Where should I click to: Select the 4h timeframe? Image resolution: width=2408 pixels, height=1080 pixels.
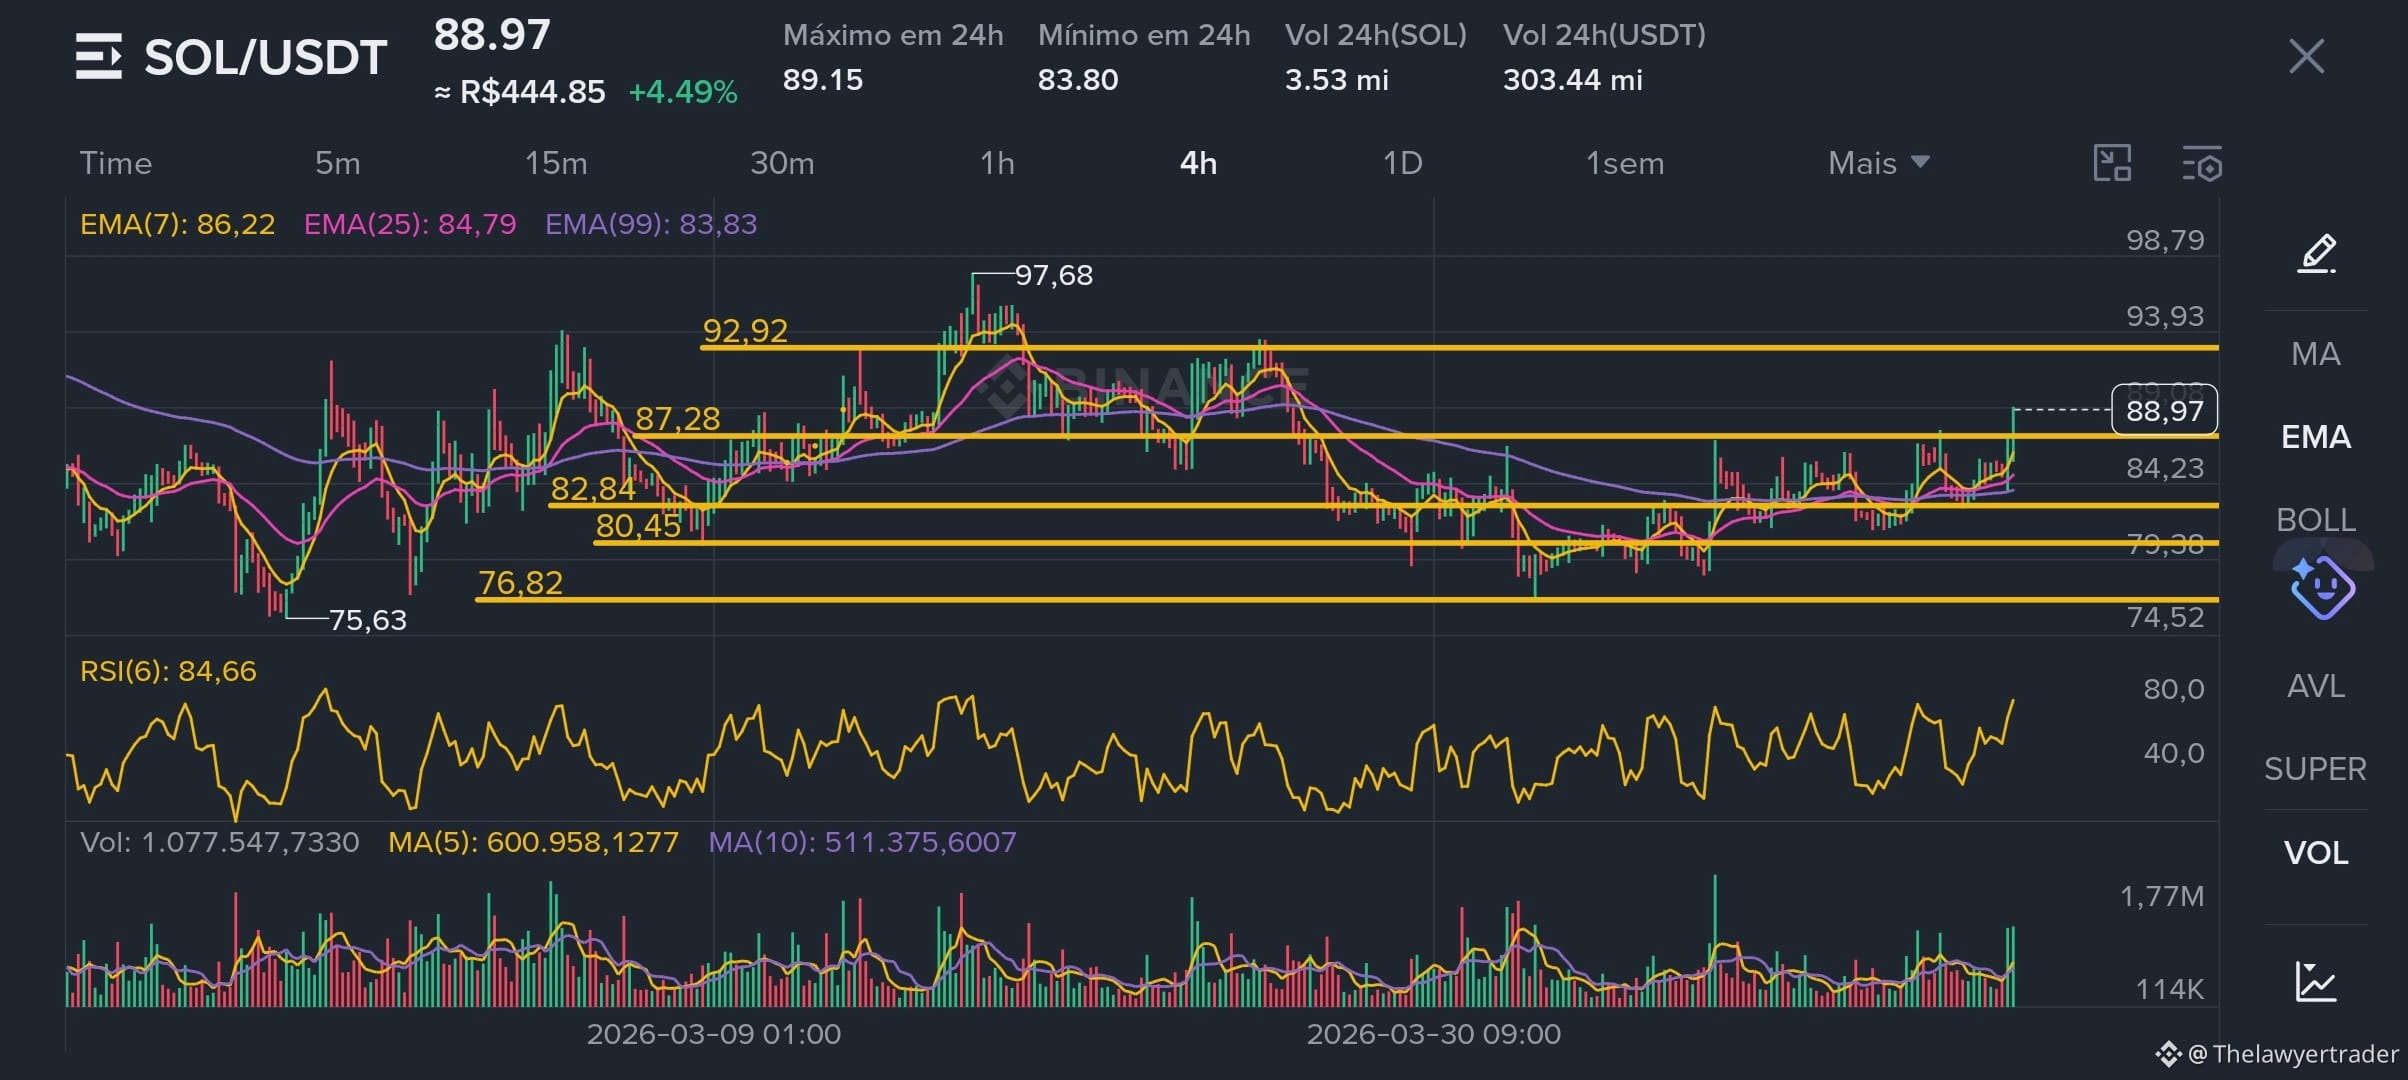point(1198,163)
